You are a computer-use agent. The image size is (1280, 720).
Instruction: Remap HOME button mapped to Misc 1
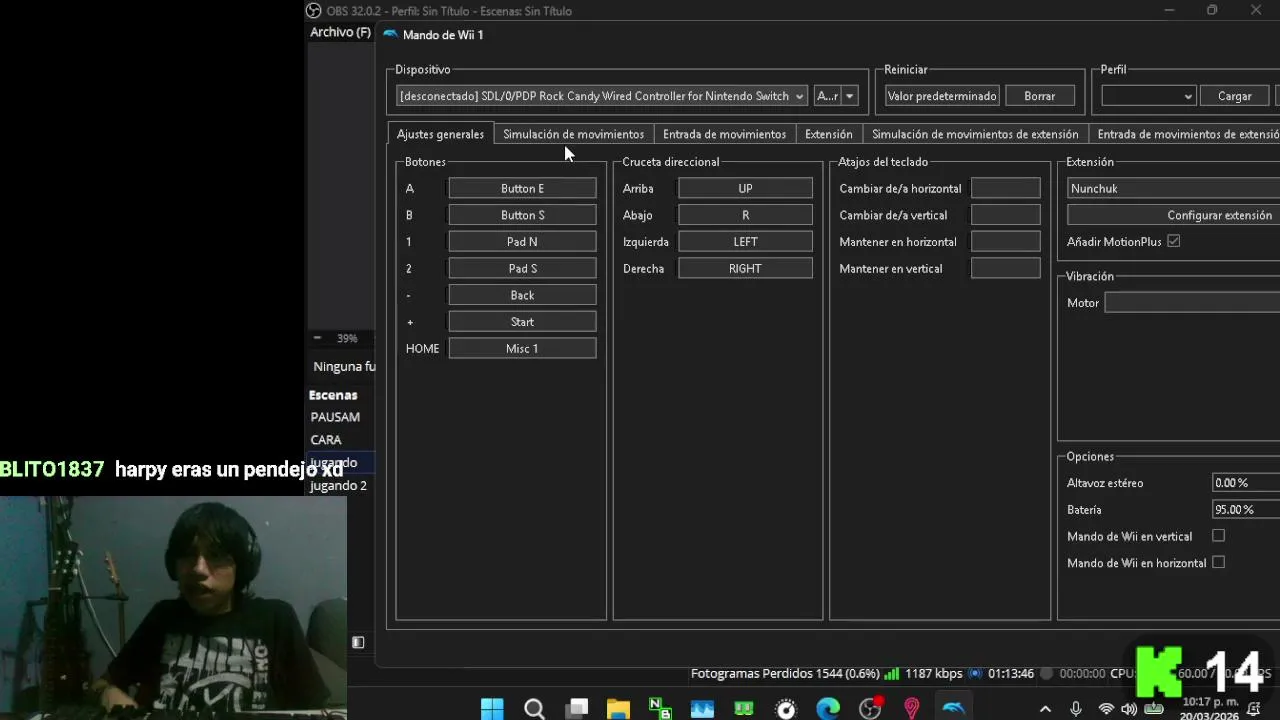(x=522, y=348)
